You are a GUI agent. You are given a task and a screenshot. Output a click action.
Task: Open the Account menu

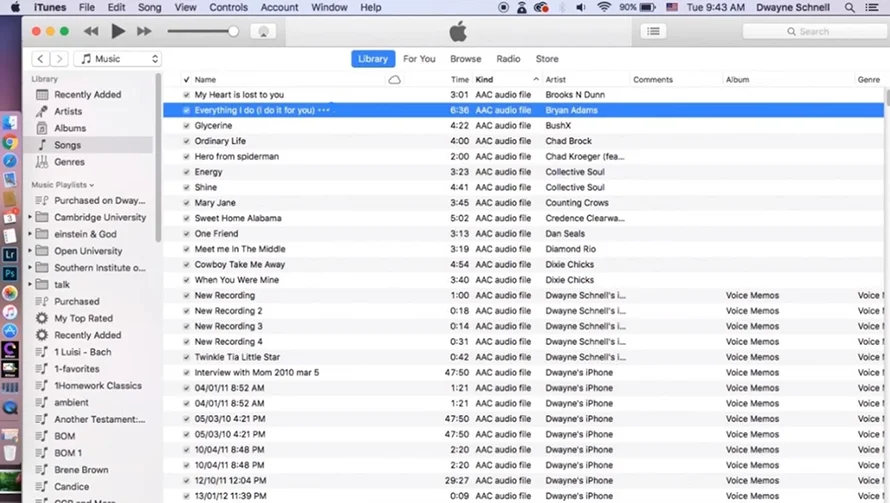279,7
